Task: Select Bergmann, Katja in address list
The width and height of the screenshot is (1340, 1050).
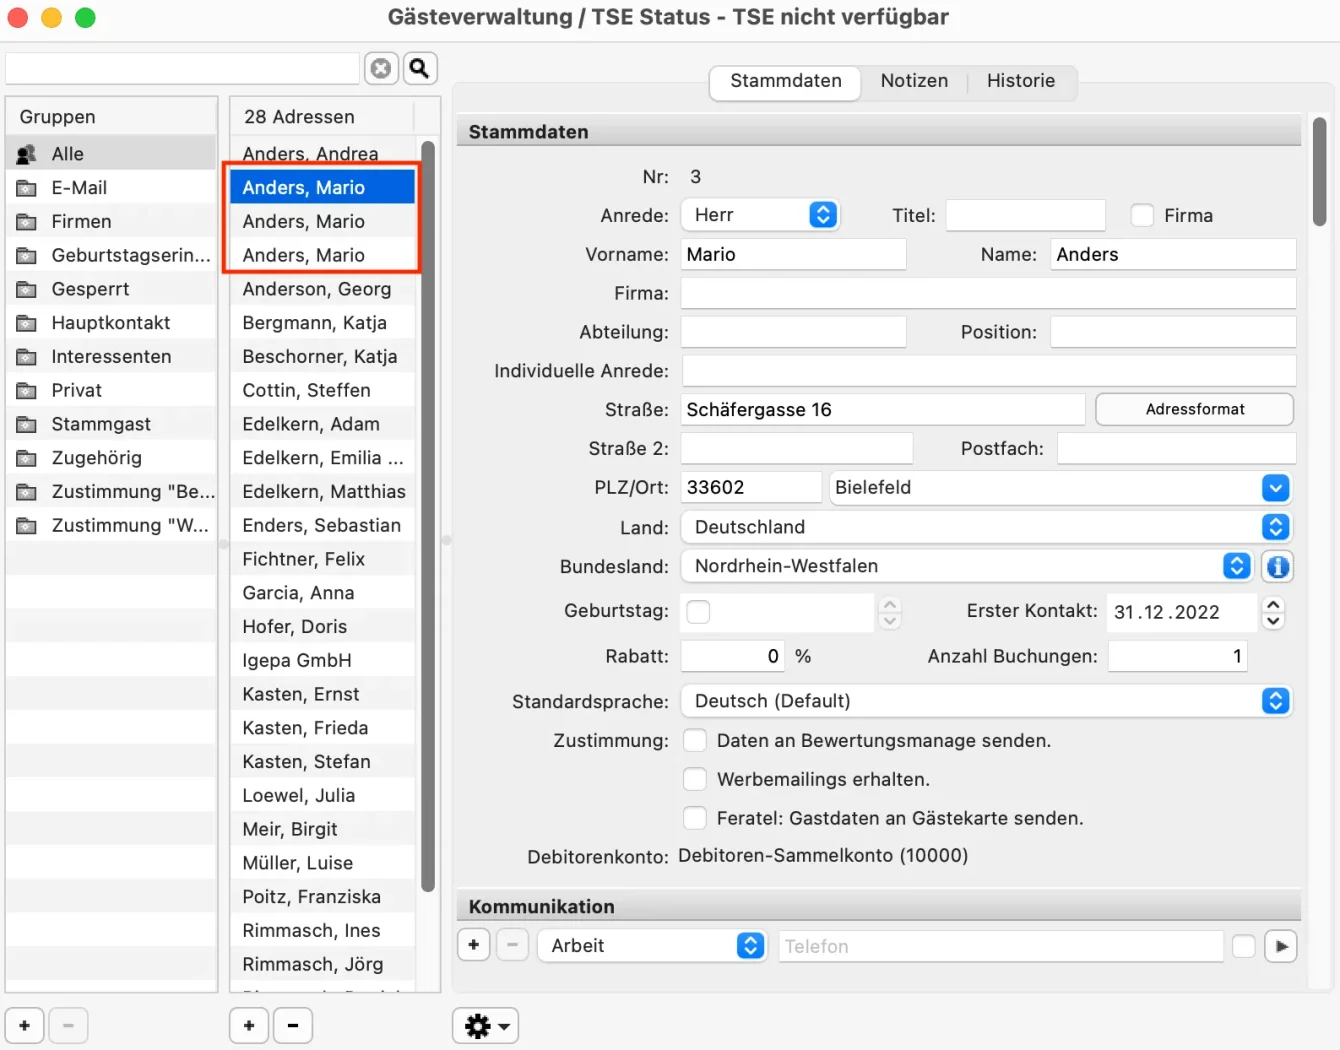Action: (x=322, y=323)
